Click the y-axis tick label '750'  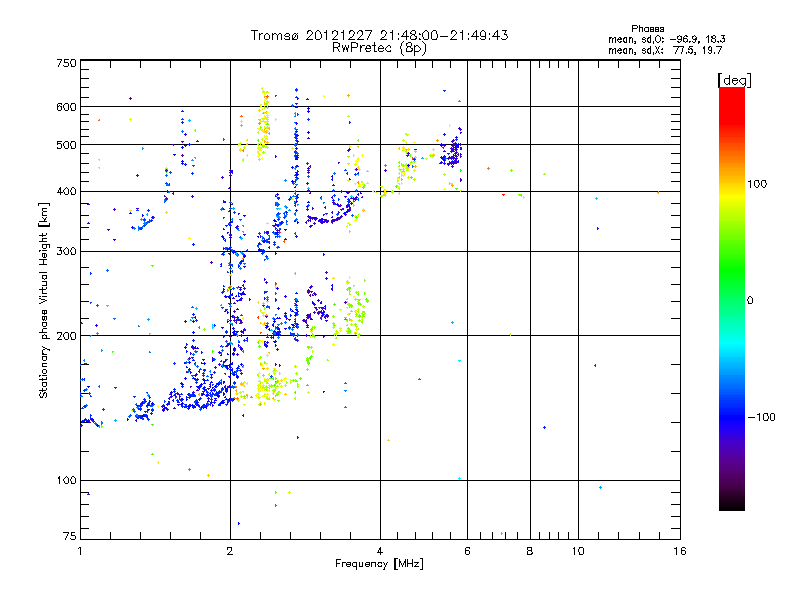tap(66, 63)
